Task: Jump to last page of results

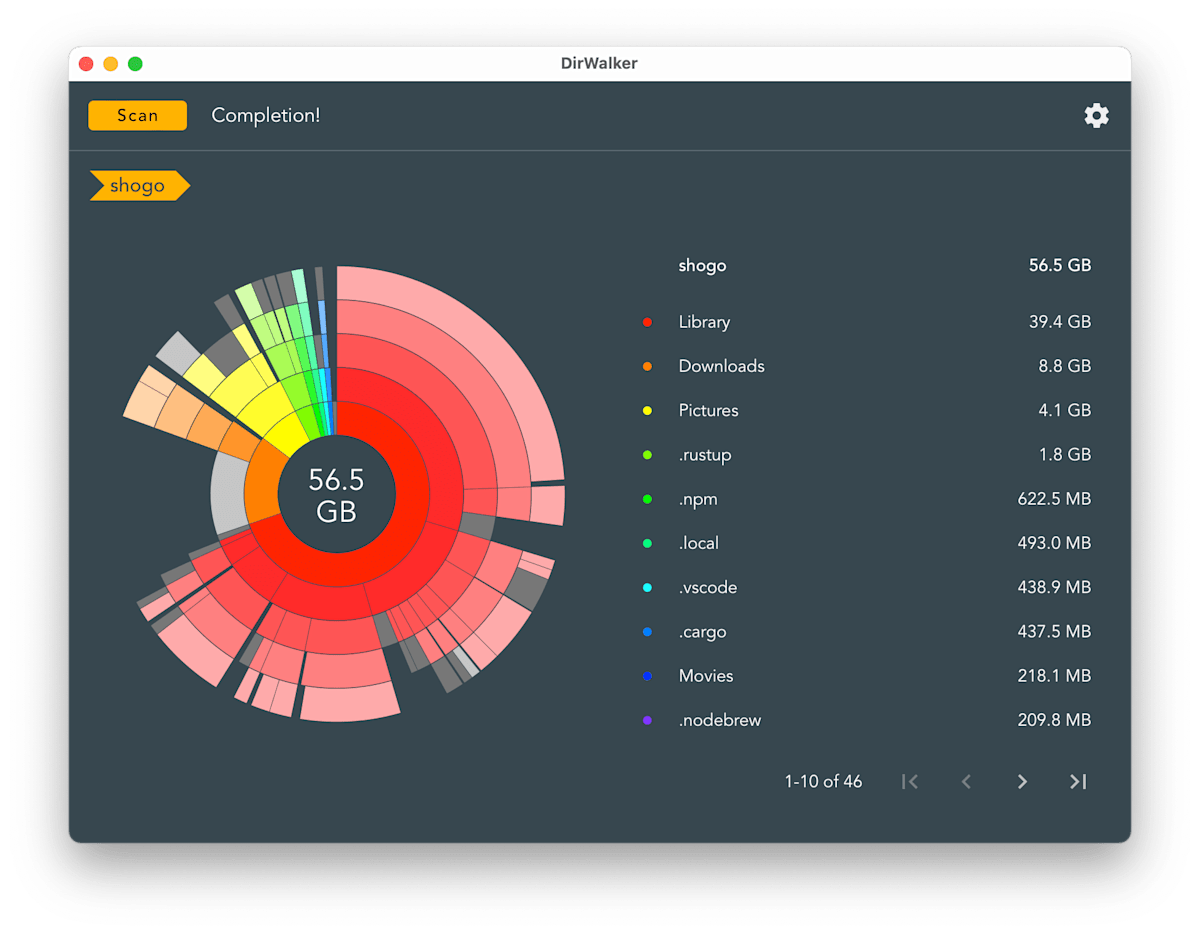Action: 1078,782
